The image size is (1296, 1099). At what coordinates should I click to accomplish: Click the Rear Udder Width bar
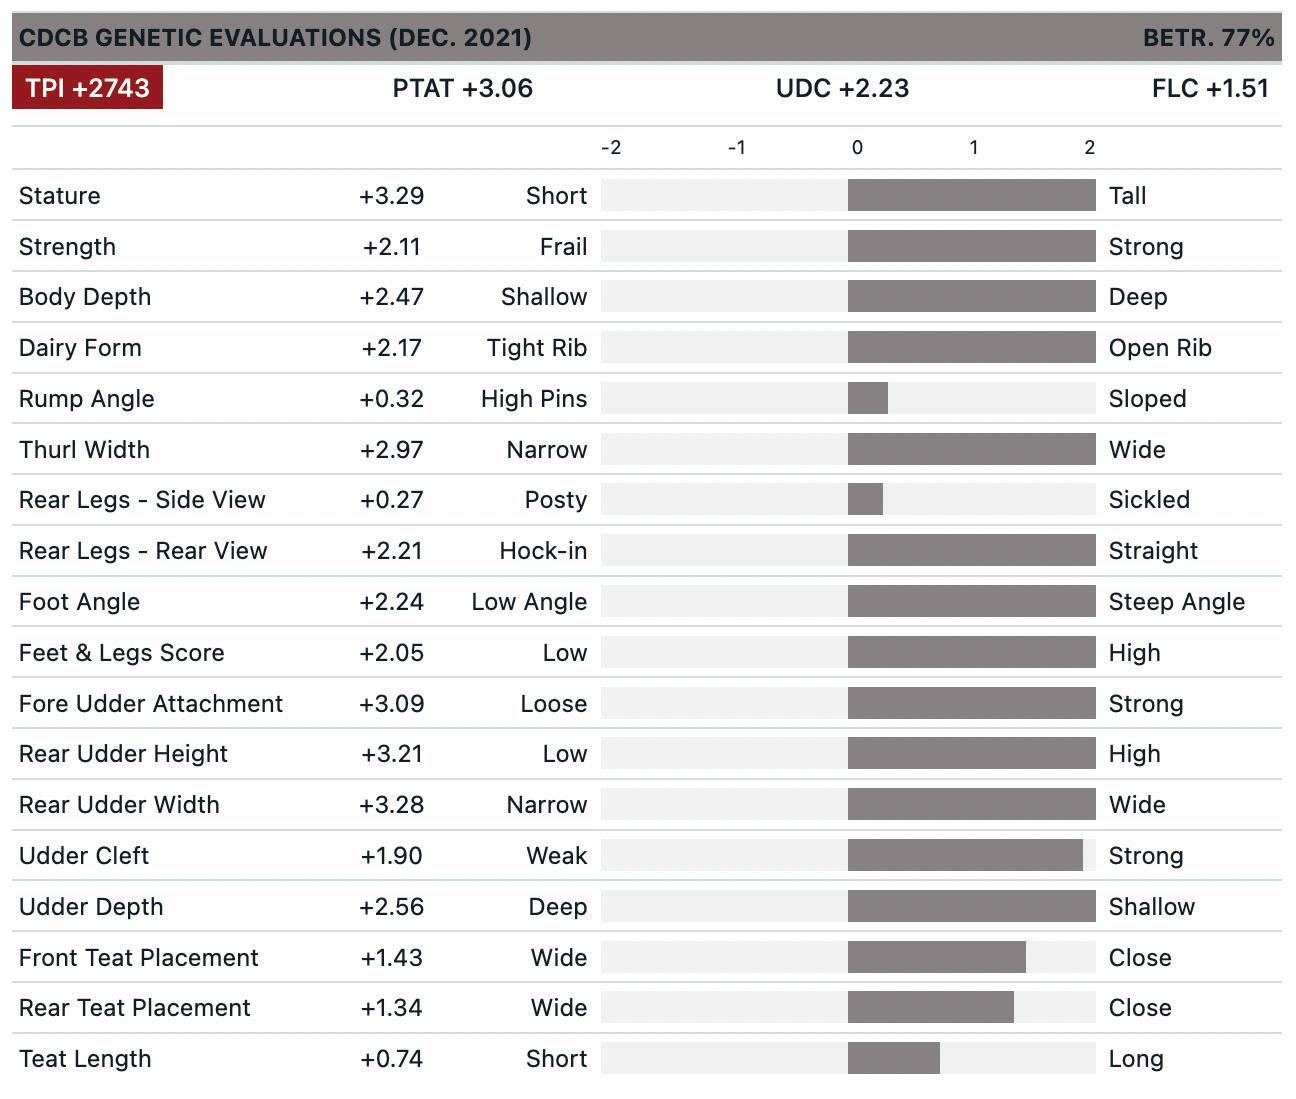point(970,804)
